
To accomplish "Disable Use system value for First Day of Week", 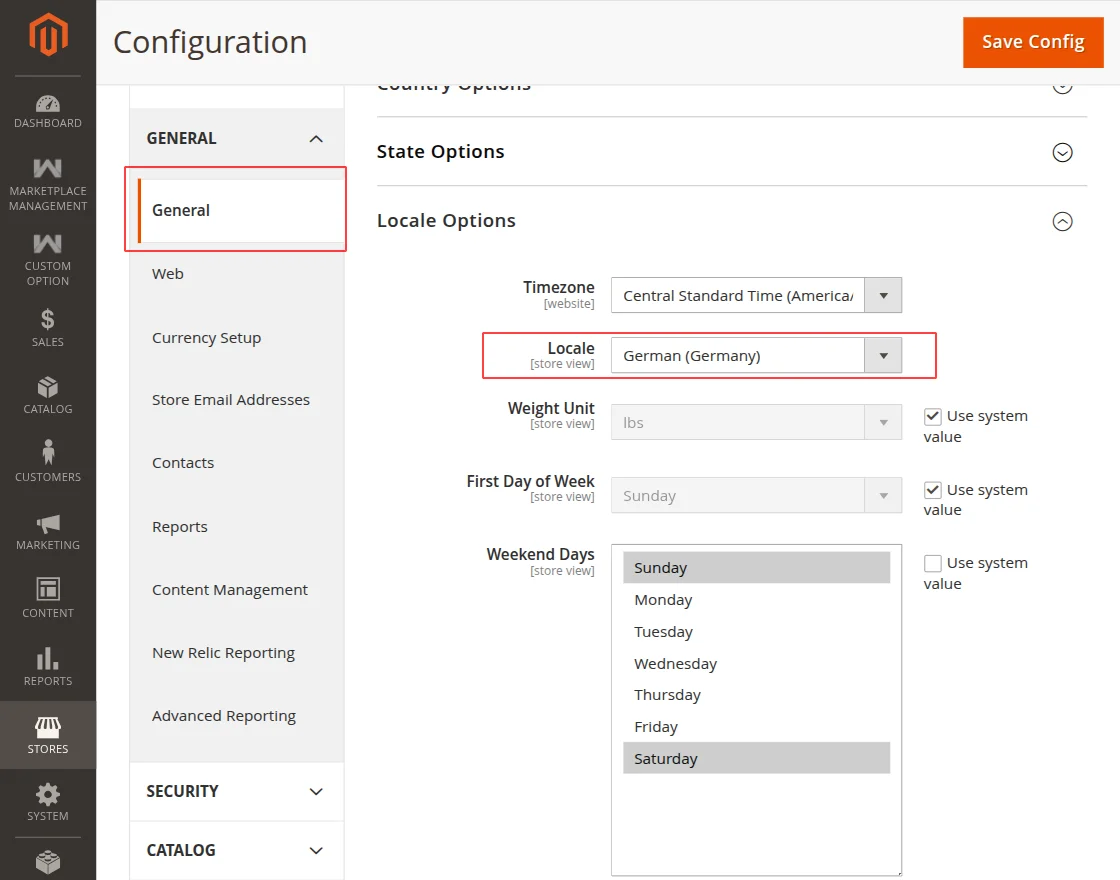I will pyautogui.click(x=935, y=489).
